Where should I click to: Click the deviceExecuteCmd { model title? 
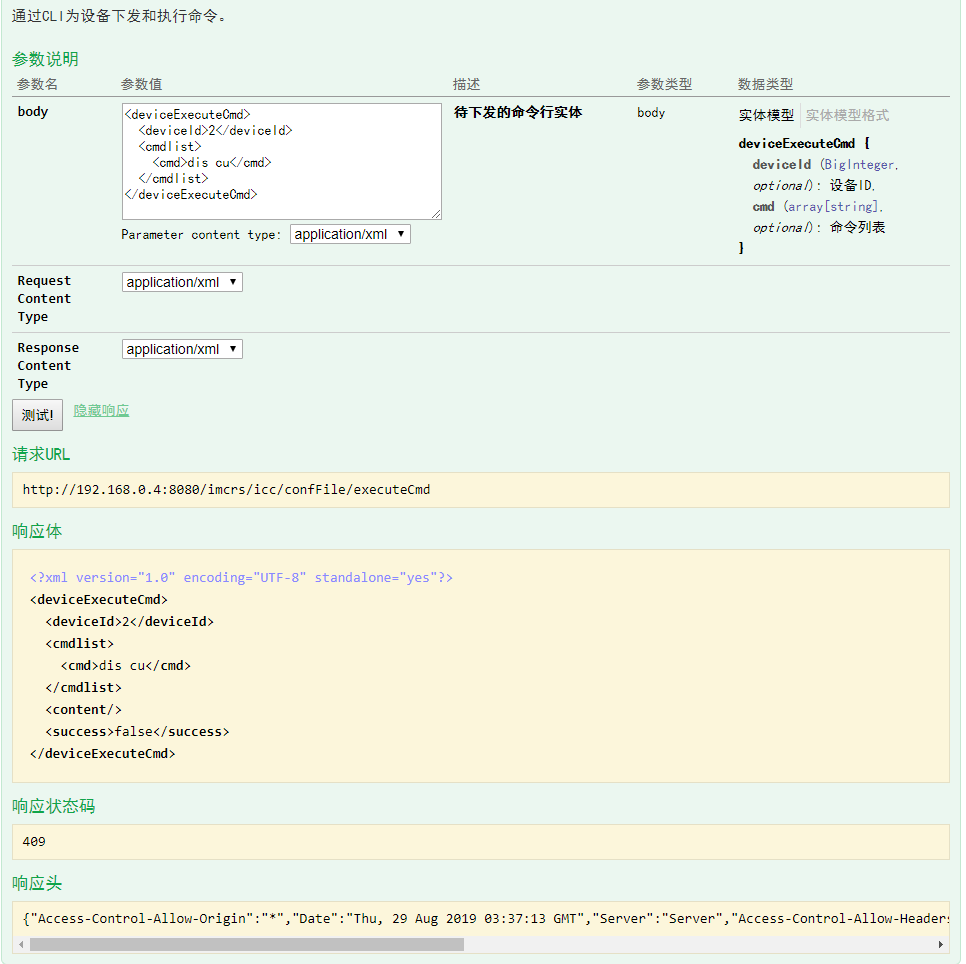[x=804, y=144]
